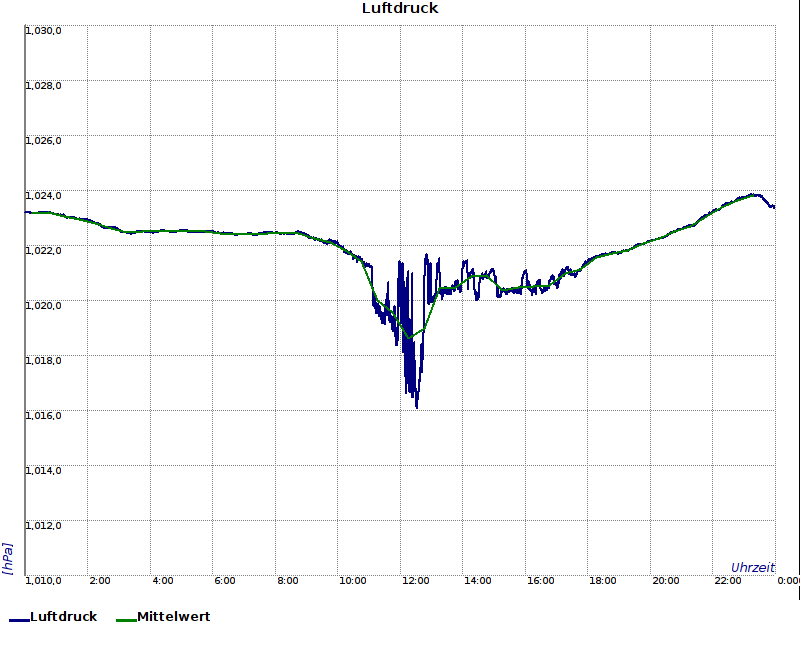Screen dimensions: 800x650
Task: Click the 1,016,0 y-axis value
Action: click(x=43, y=416)
